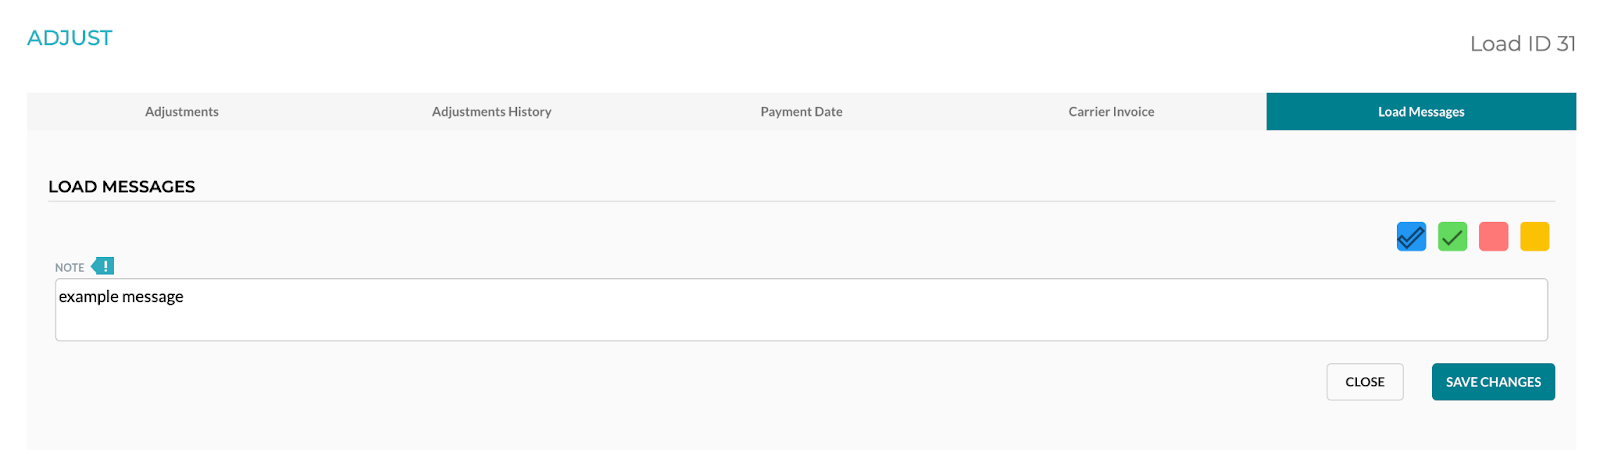Viewport: 1600px width, 474px height.
Task: Select the green single-checkmark message flag
Action: [x=1452, y=237]
